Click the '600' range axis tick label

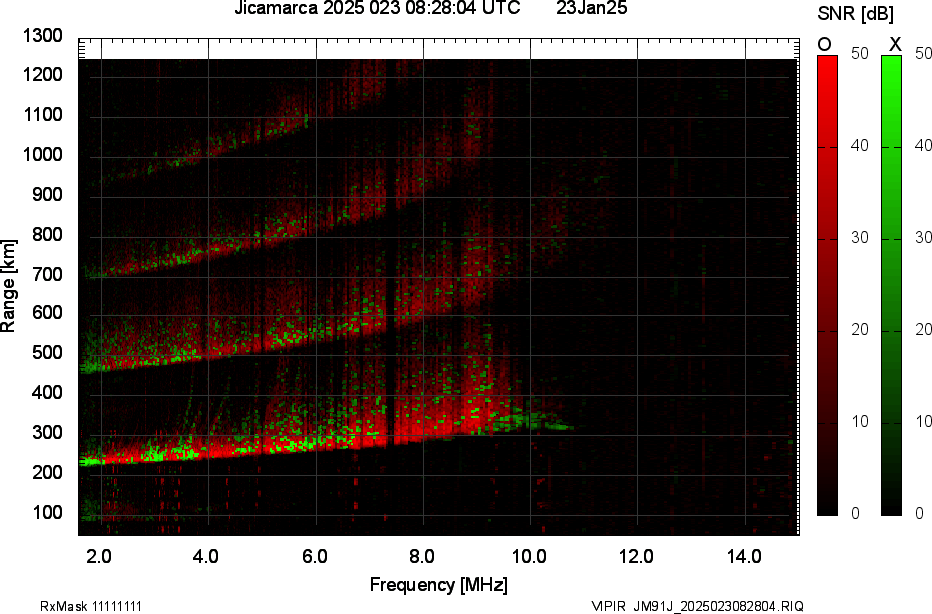click(47, 313)
